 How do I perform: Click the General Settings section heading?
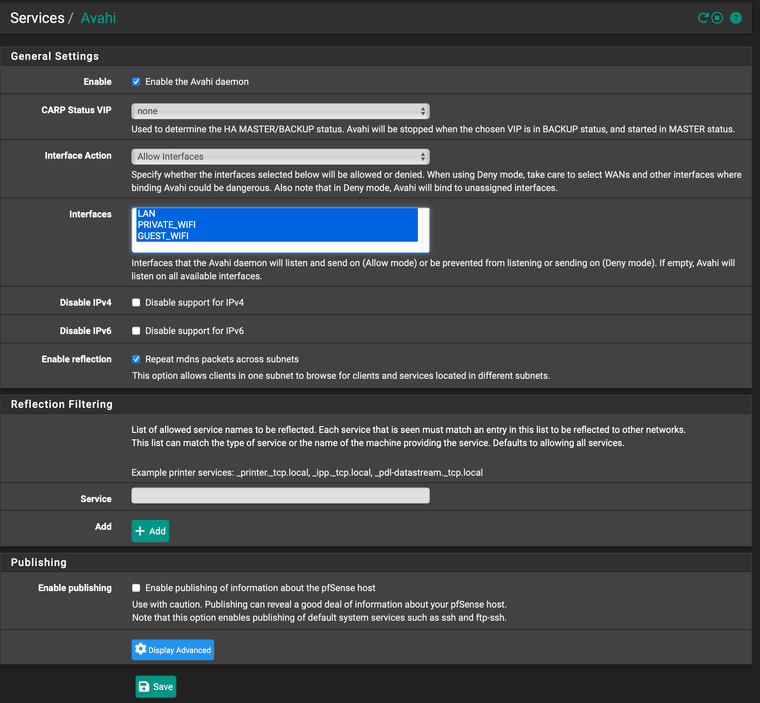(55, 56)
